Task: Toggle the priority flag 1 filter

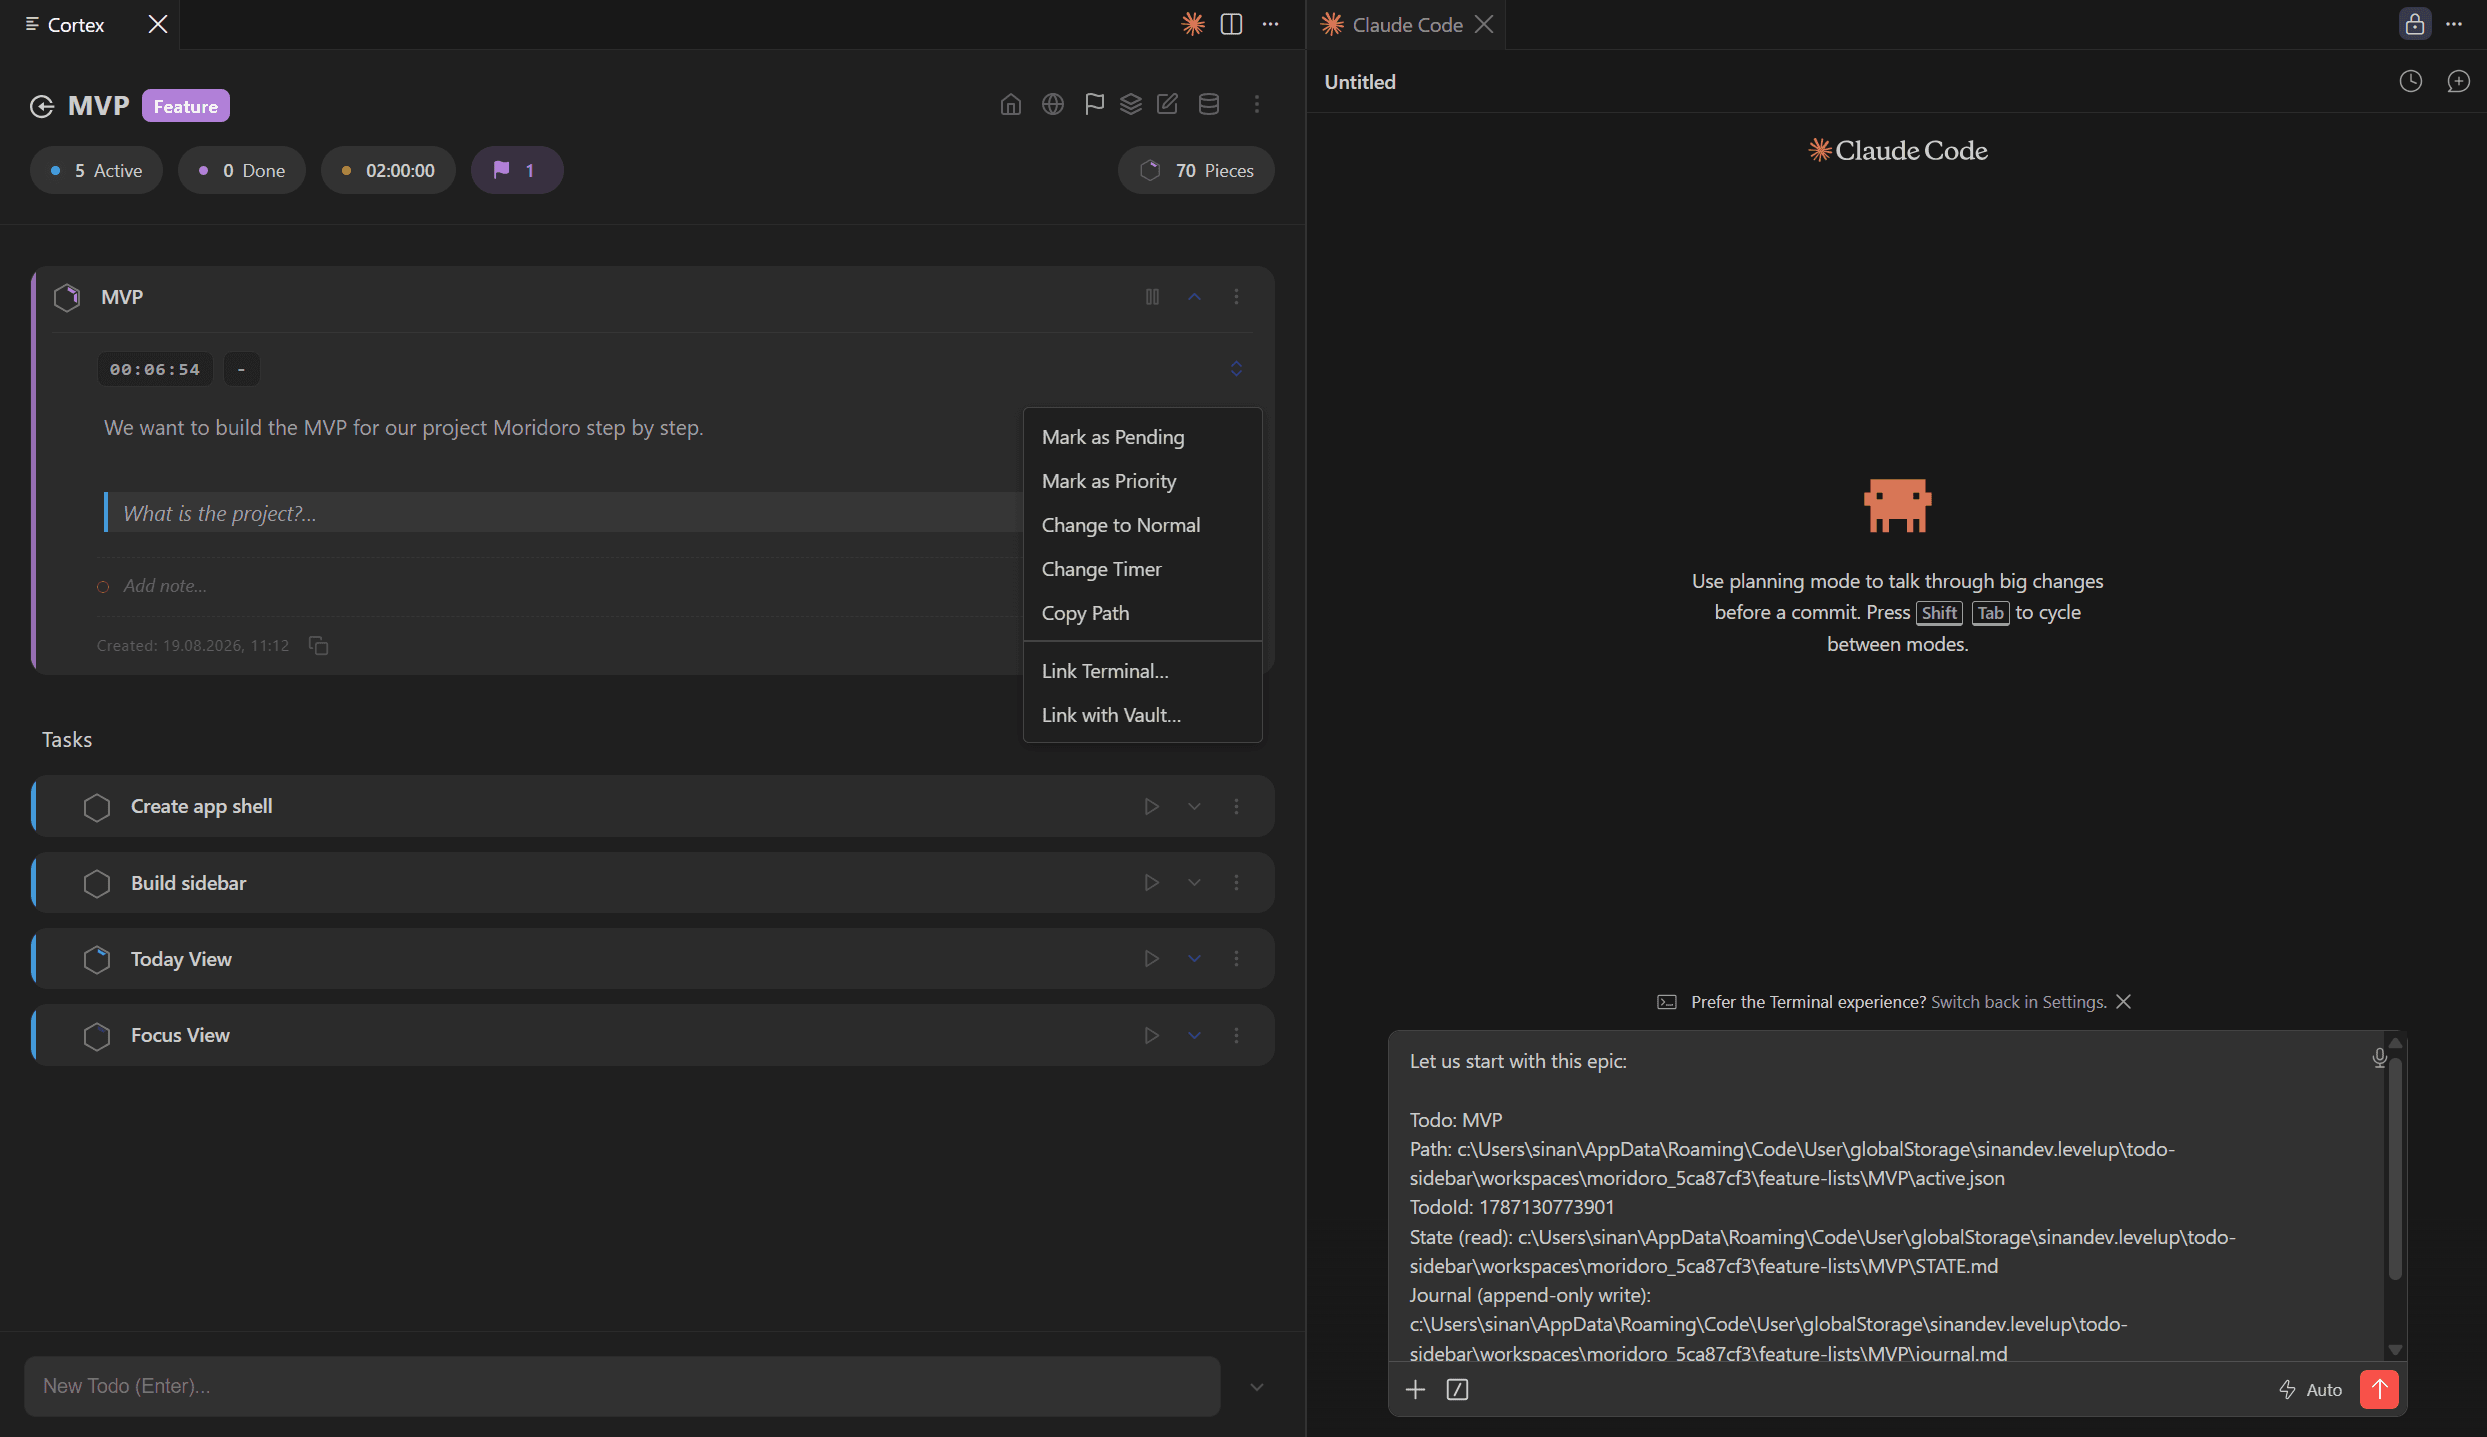Action: (517, 170)
